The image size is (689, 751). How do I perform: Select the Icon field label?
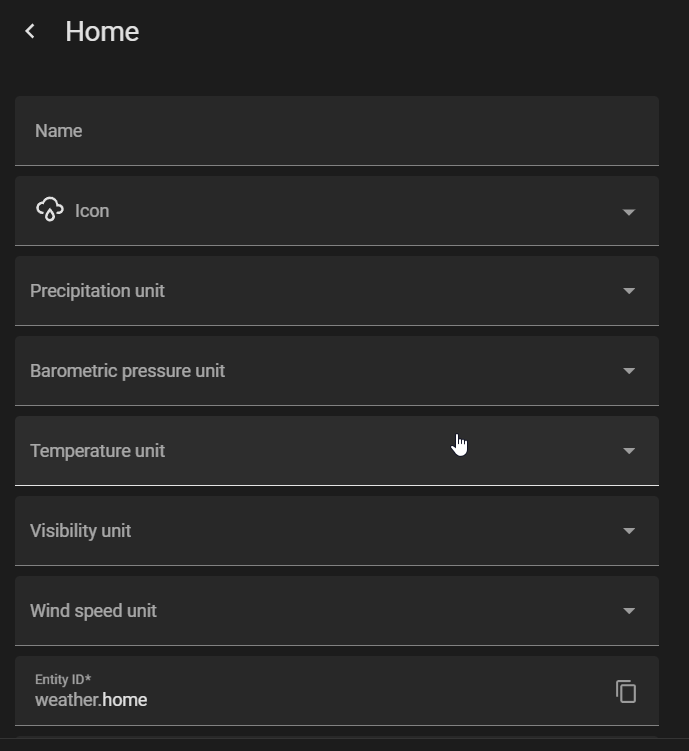(x=92, y=211)
